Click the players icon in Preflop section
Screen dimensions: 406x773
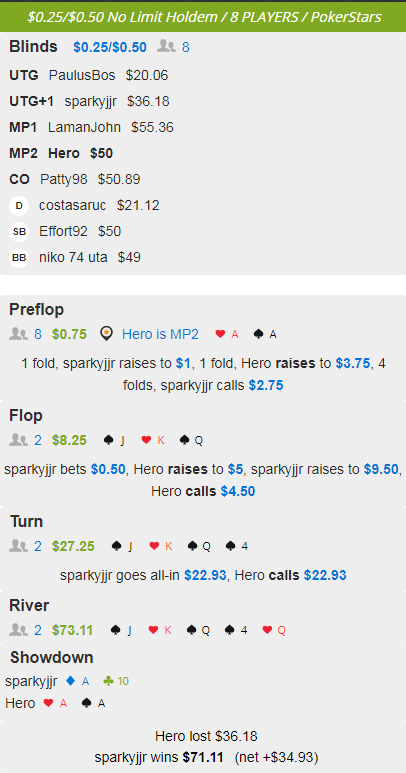18,334
